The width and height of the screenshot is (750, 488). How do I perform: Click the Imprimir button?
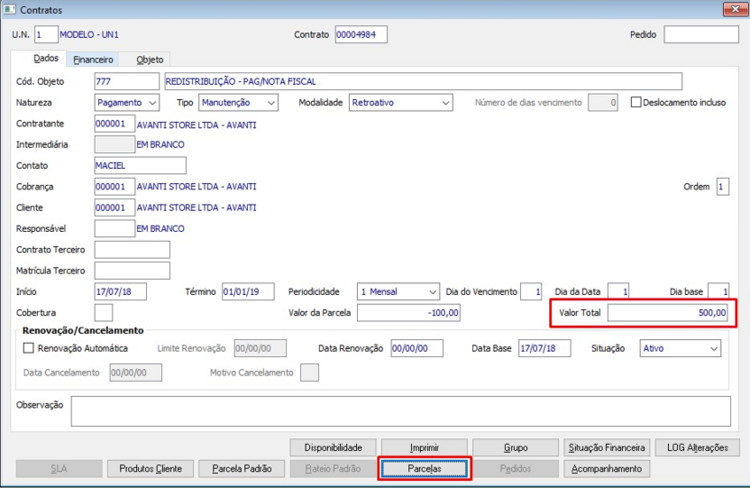[424, 447]
